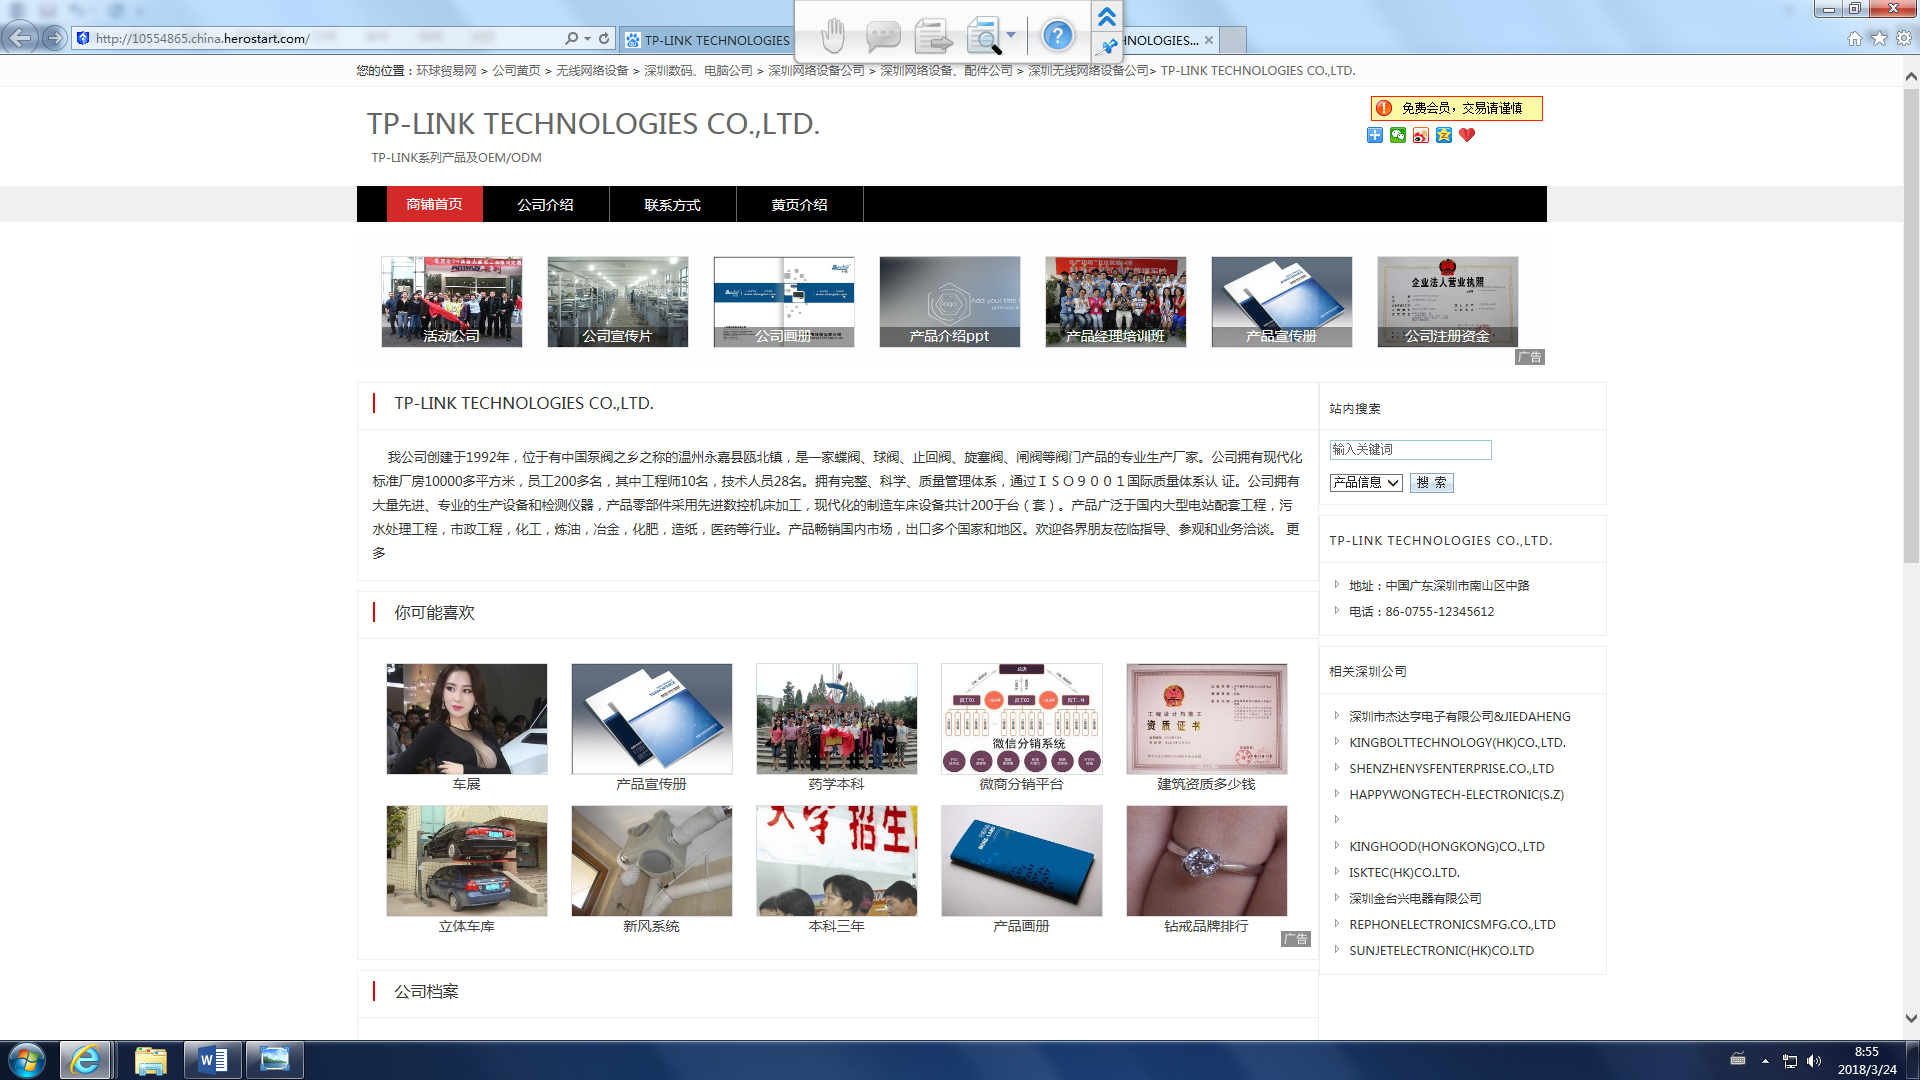Click the red heart favorite icon

pyautogui.click(x=1467, y=135)
